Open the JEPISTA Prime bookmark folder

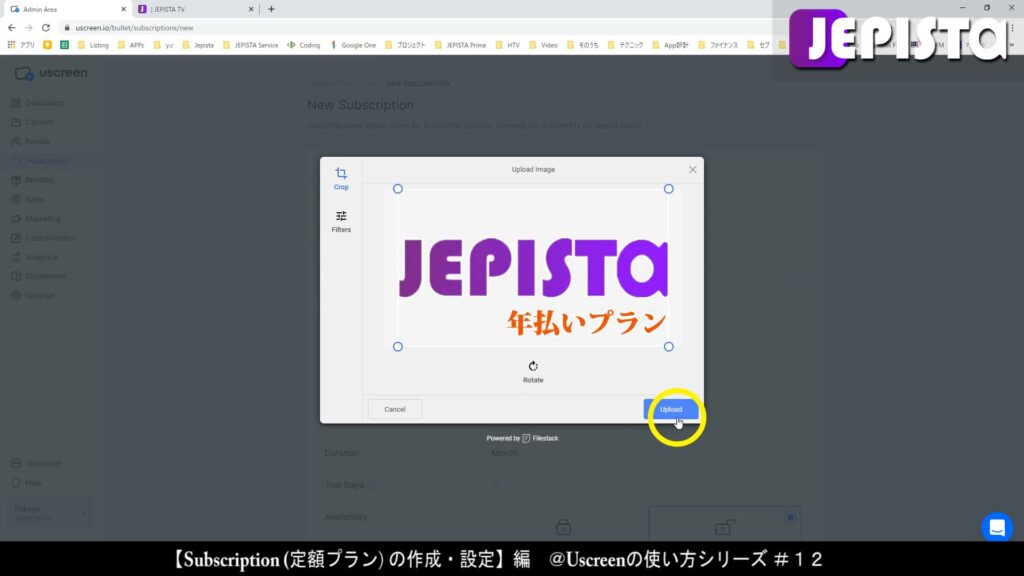[460, 45]
